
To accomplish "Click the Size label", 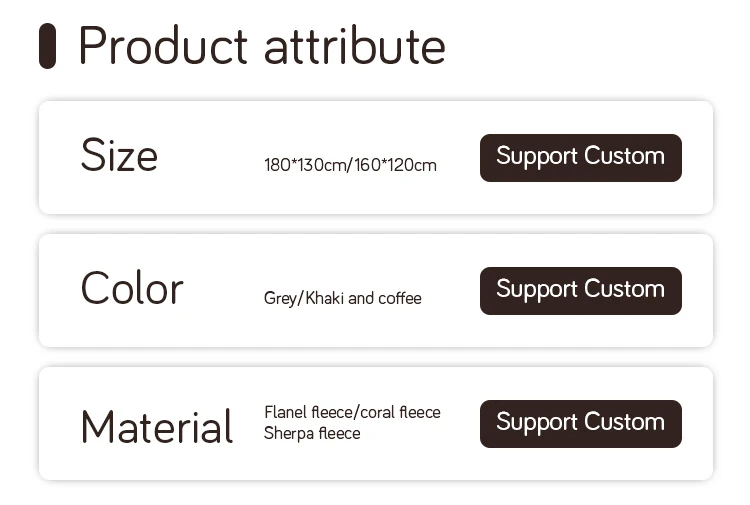I will 119,155.
